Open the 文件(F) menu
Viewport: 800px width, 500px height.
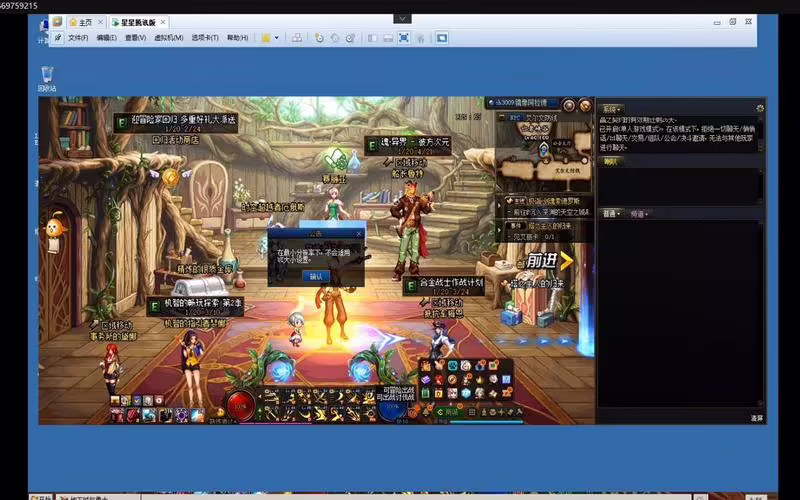pyautogui.click(x=78, y=38)
